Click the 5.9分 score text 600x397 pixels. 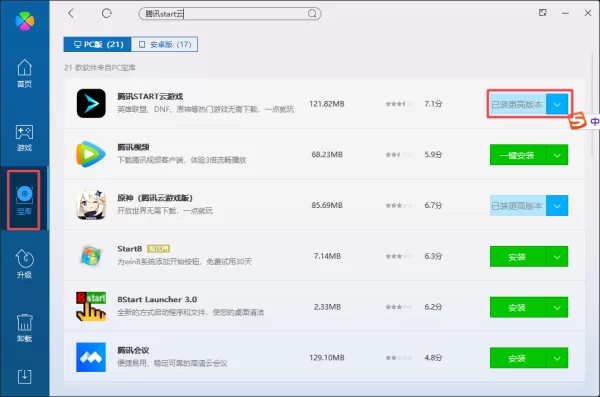pos(433,154)
